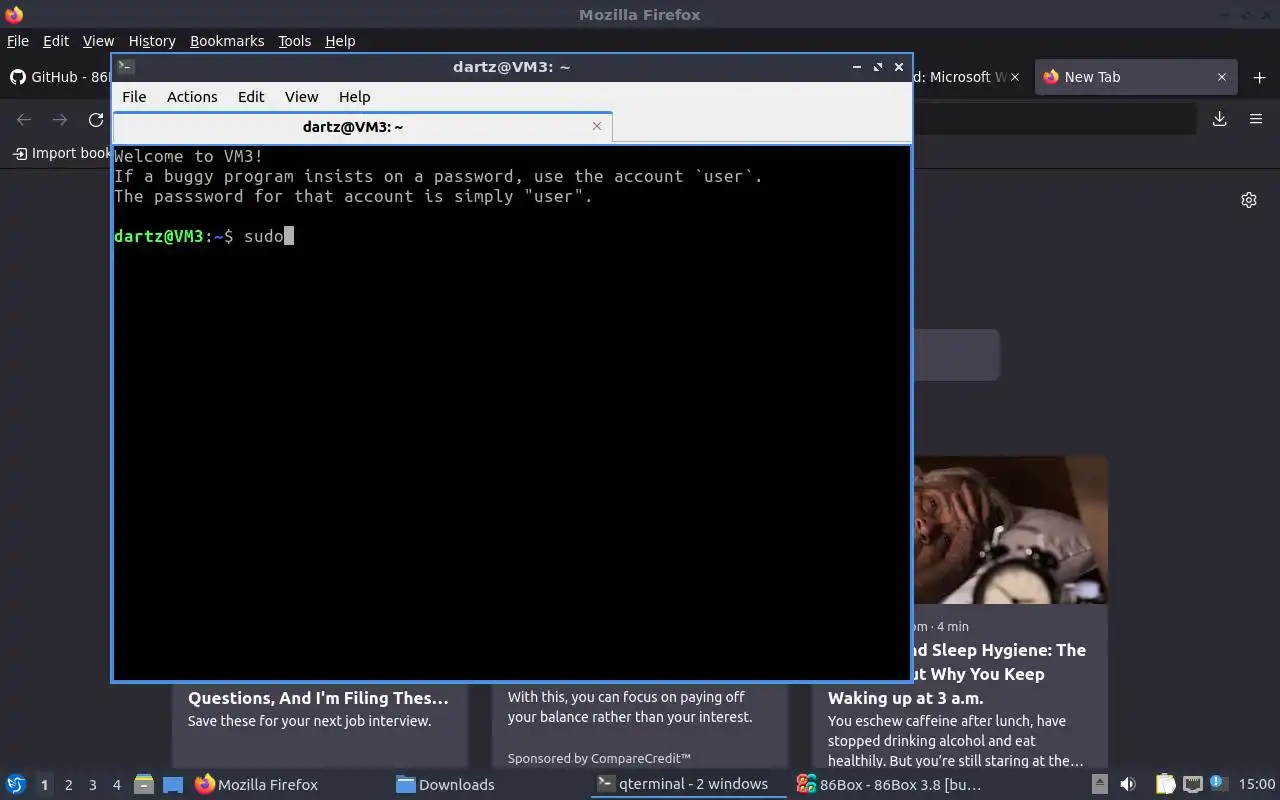Image resolution: width=1280 pixels, height=800 pixels.
Task: Close the dartz@VM3: ~ terminal tab
Action: click(597, 126)
